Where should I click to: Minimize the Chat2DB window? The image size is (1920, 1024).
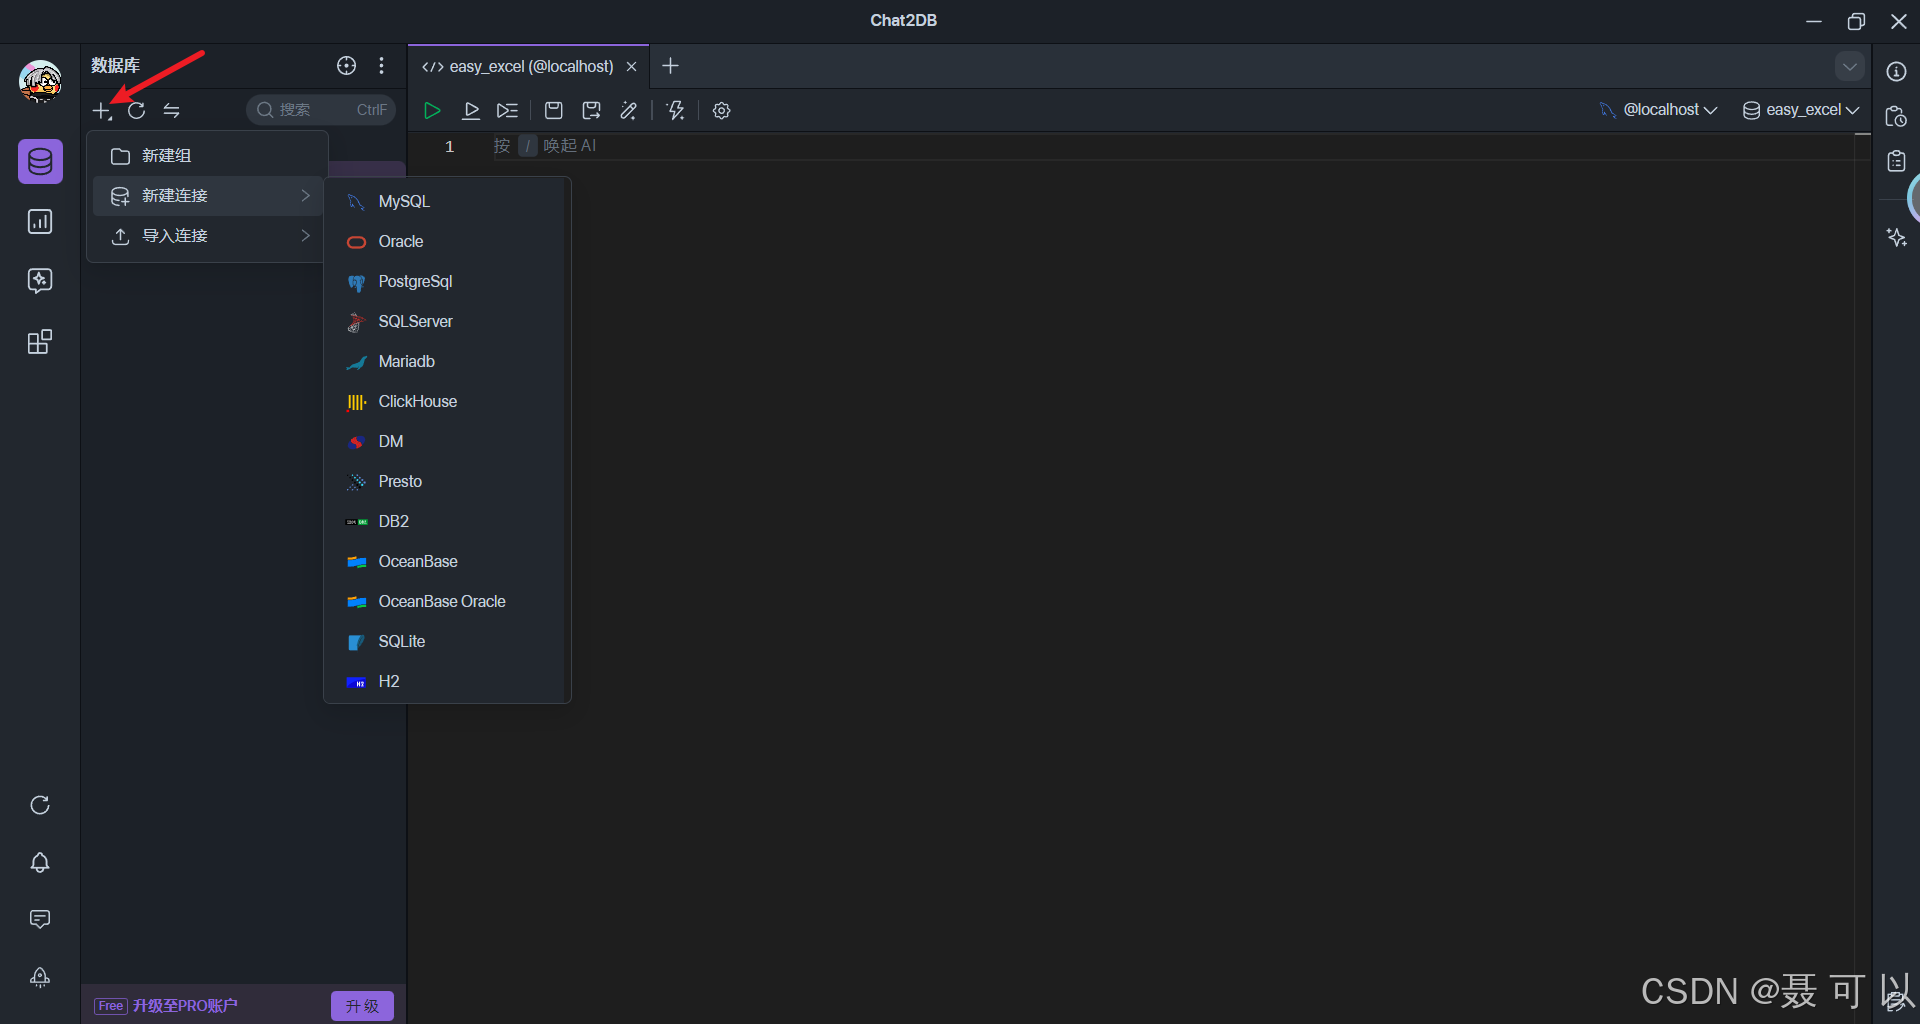1814,21
